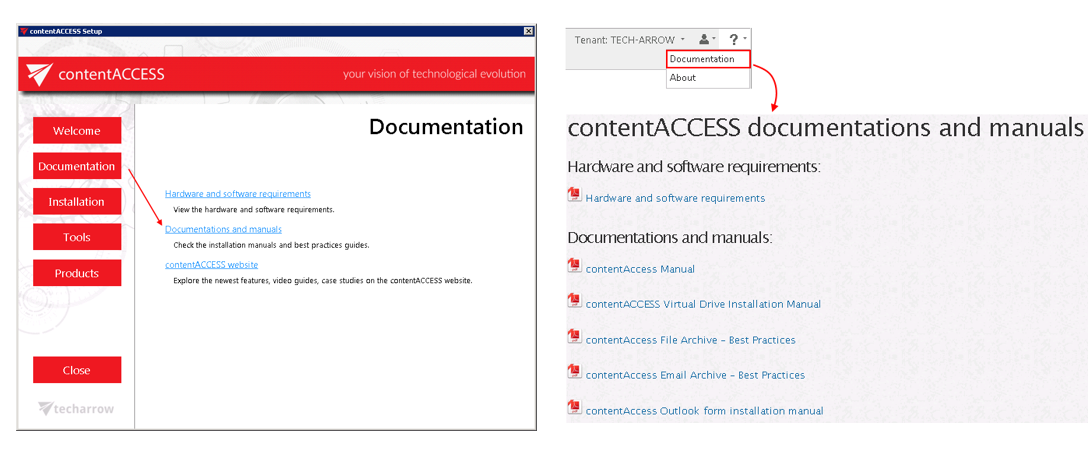Close the contentACCESS Setup window

click(x=529, y=31)
